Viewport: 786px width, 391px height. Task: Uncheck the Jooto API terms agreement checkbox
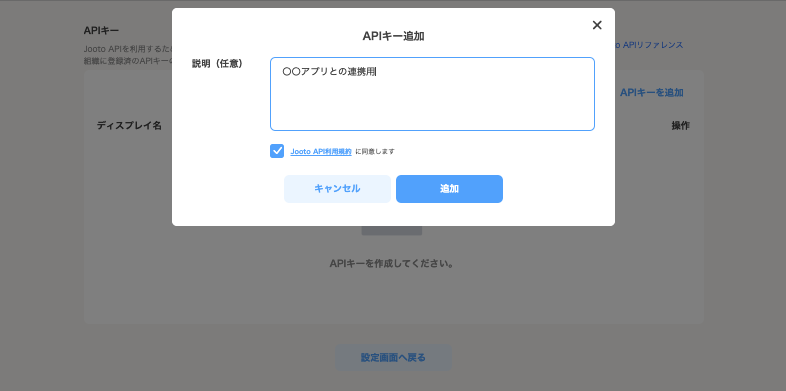tap(277, 151)
